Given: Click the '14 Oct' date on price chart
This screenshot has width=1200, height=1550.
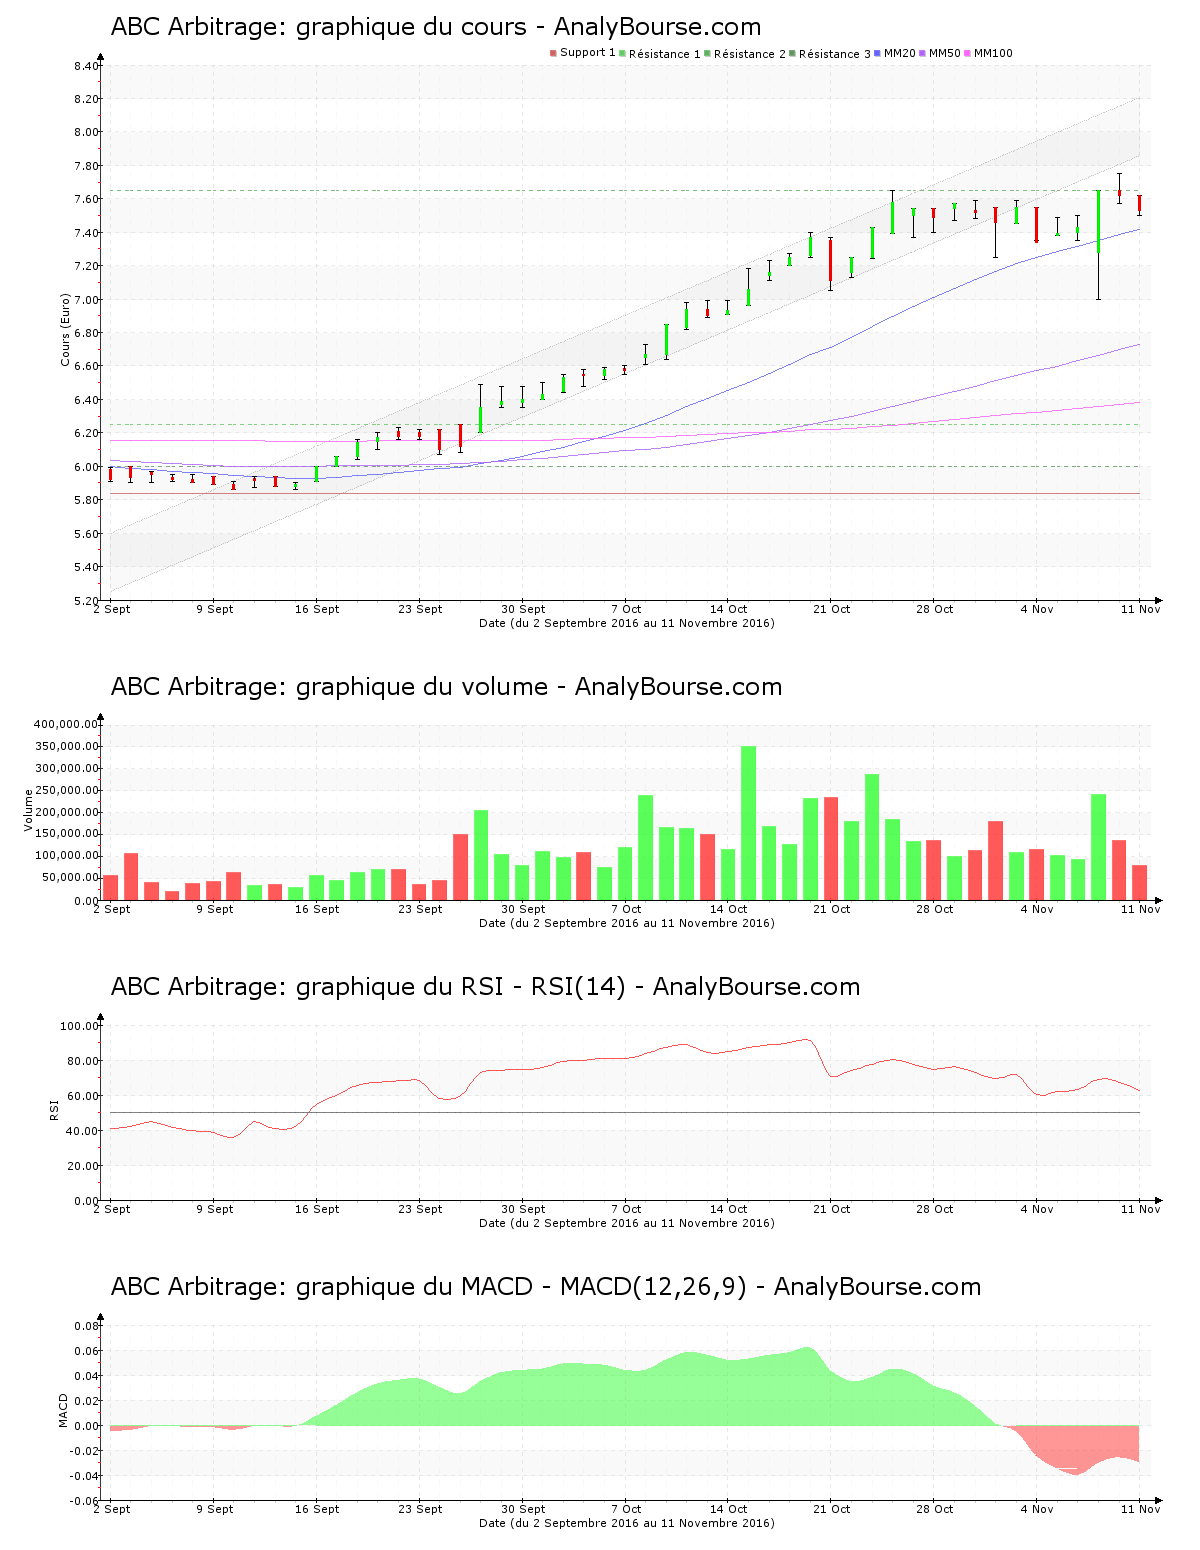Looking at the screenshot, I should coord(729,609).
